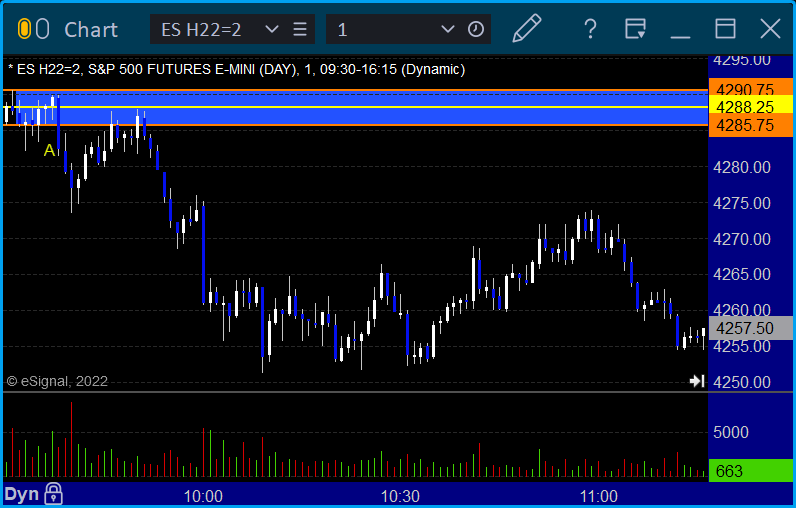Click the 4275.00 price axis label
The height and width of the screenshot is (508, 796).
(x=742, y=203)
